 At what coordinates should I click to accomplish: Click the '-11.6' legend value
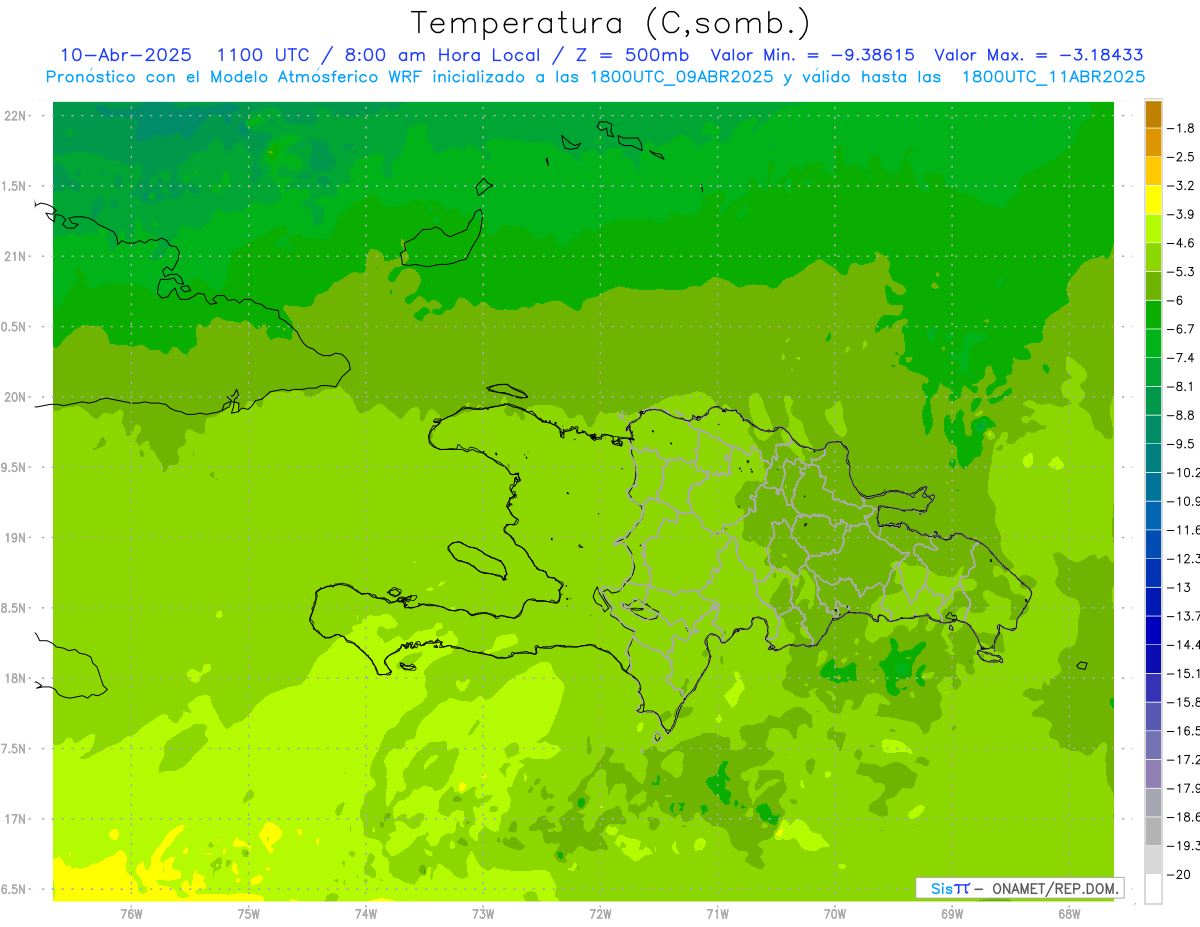(1185, 530)
